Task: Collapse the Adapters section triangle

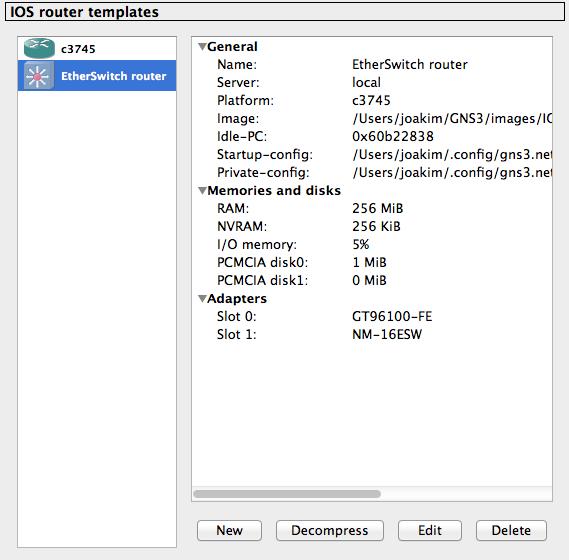Action: point(202,299)
